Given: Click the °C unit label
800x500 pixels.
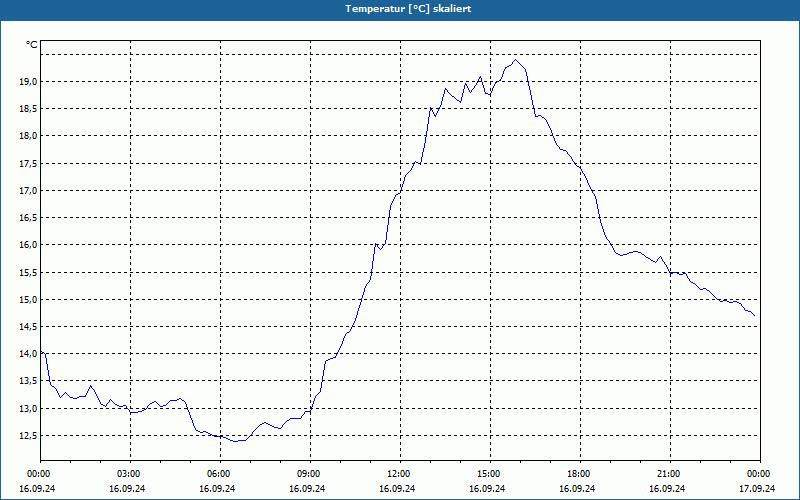Looking at the screenshot, I should click(31, 45).
